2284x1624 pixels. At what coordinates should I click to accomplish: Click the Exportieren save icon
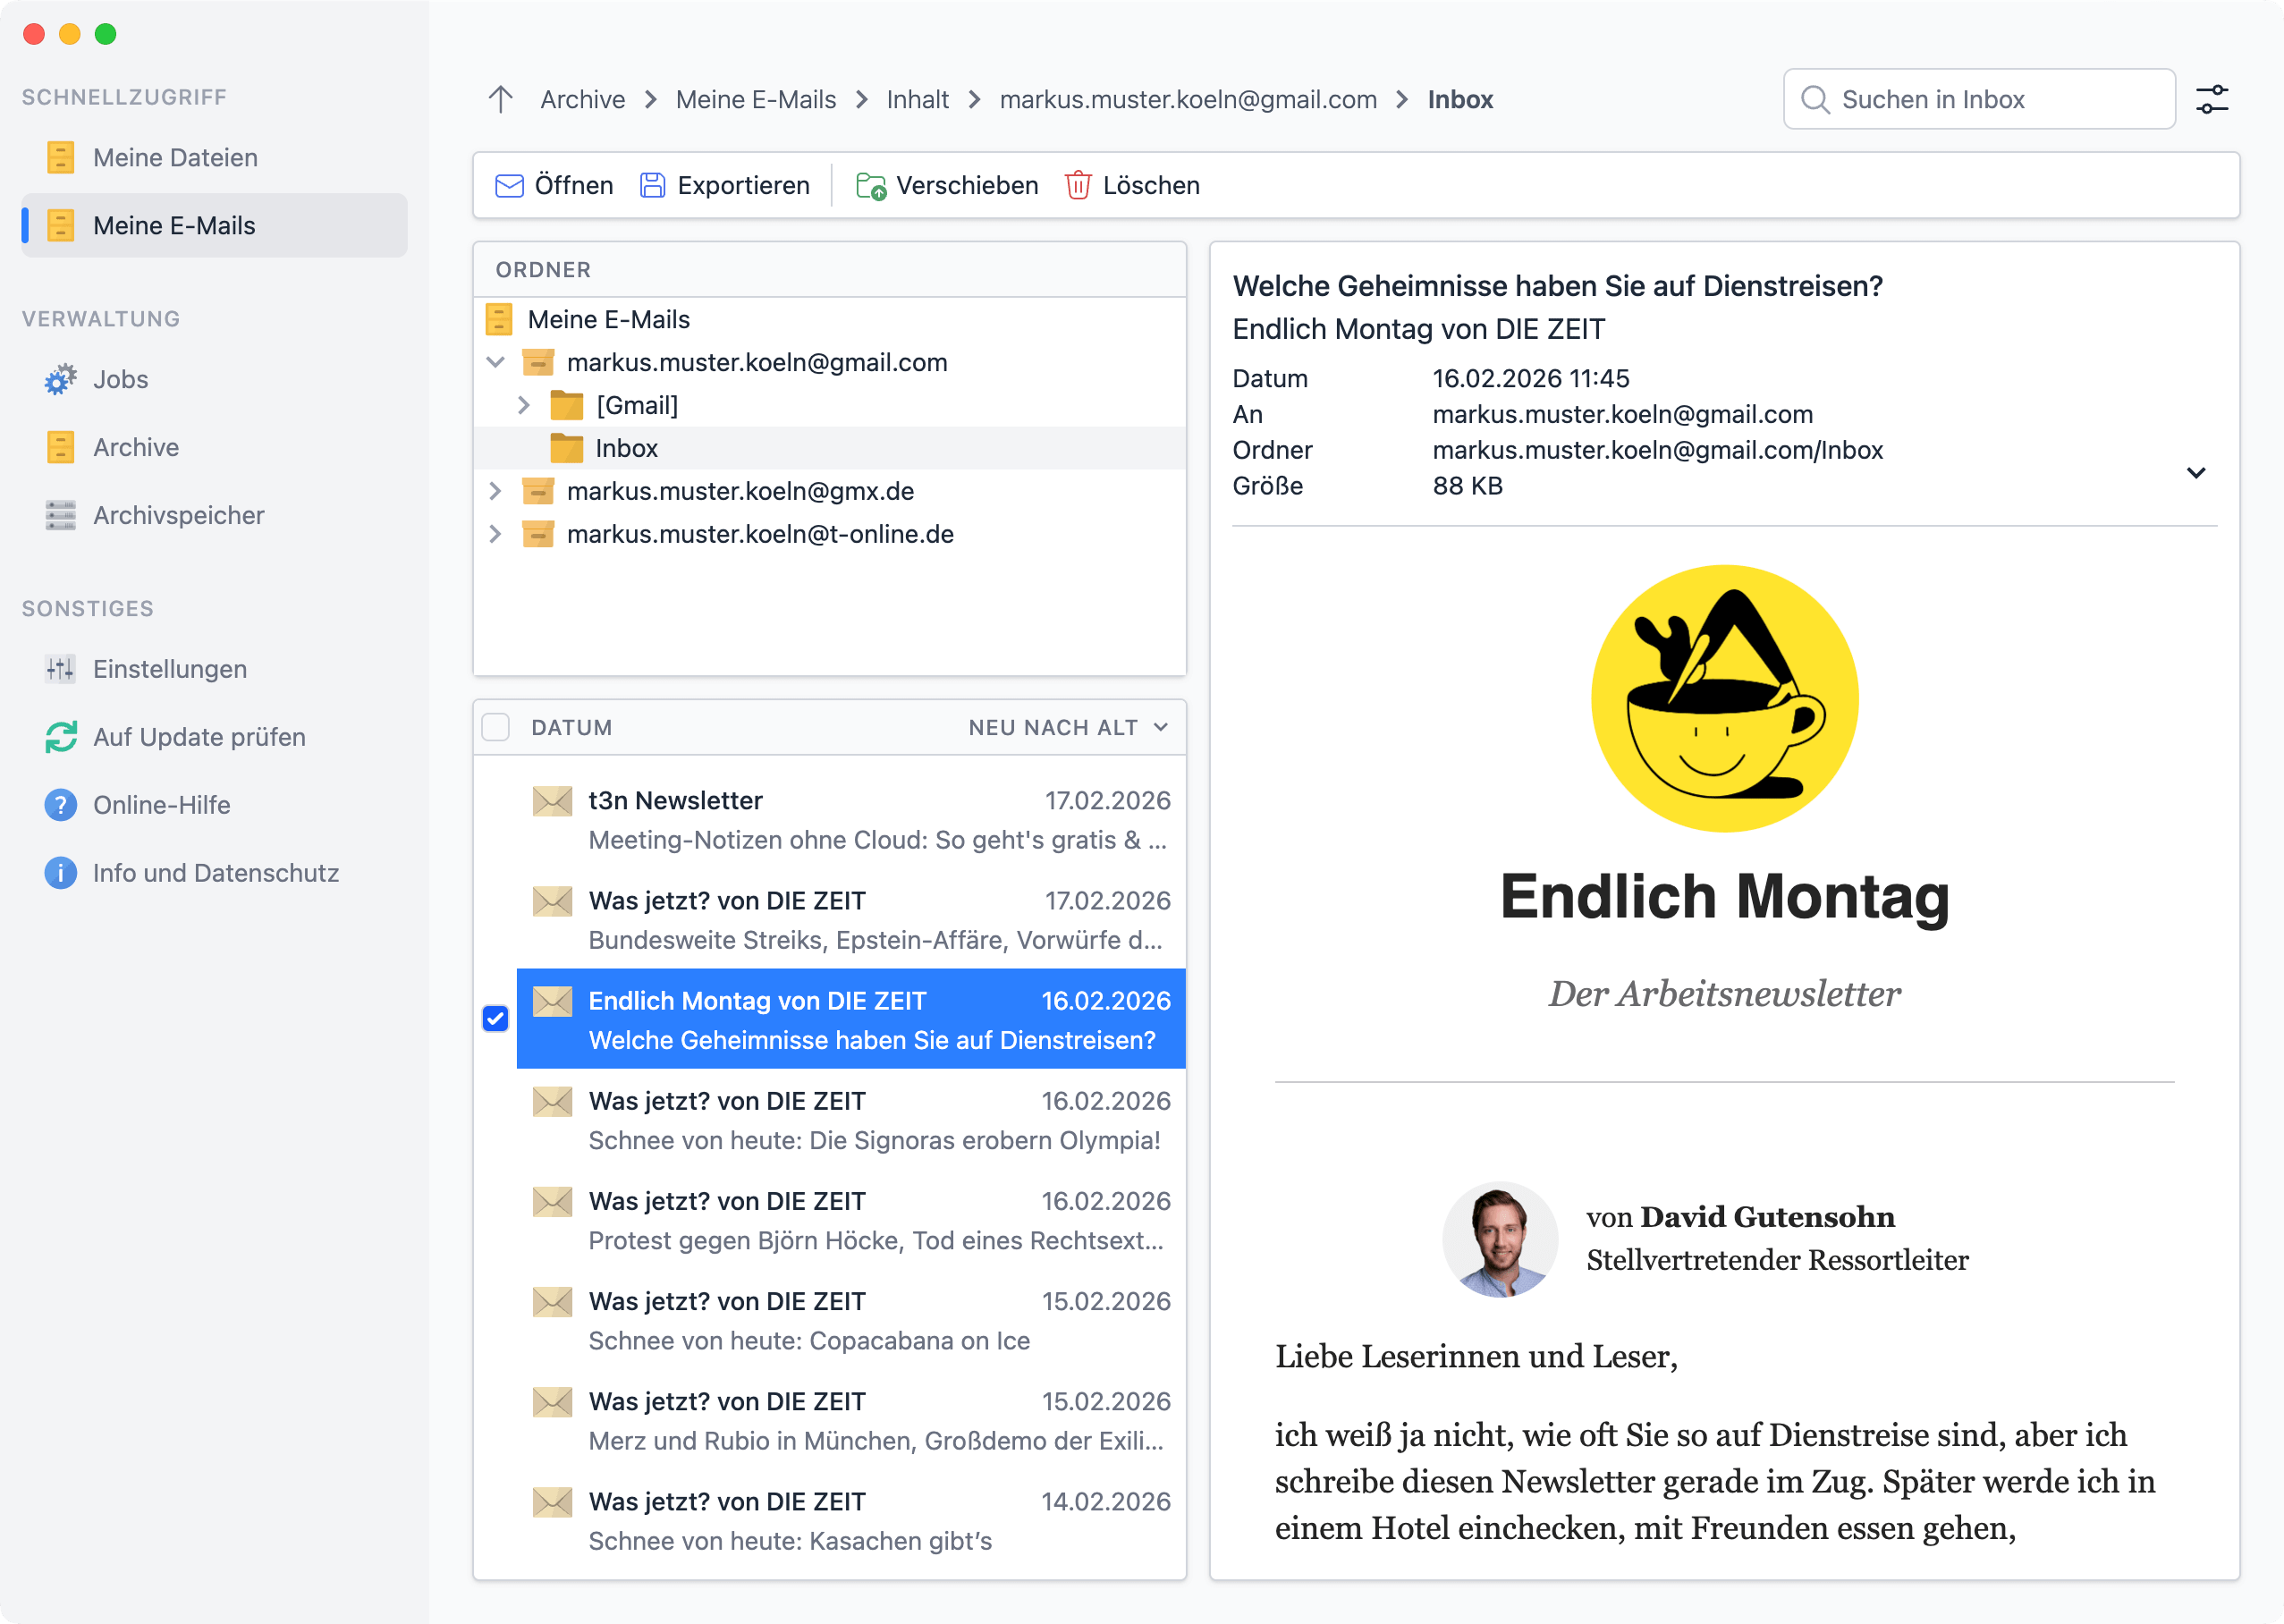(x=652, y=184)
